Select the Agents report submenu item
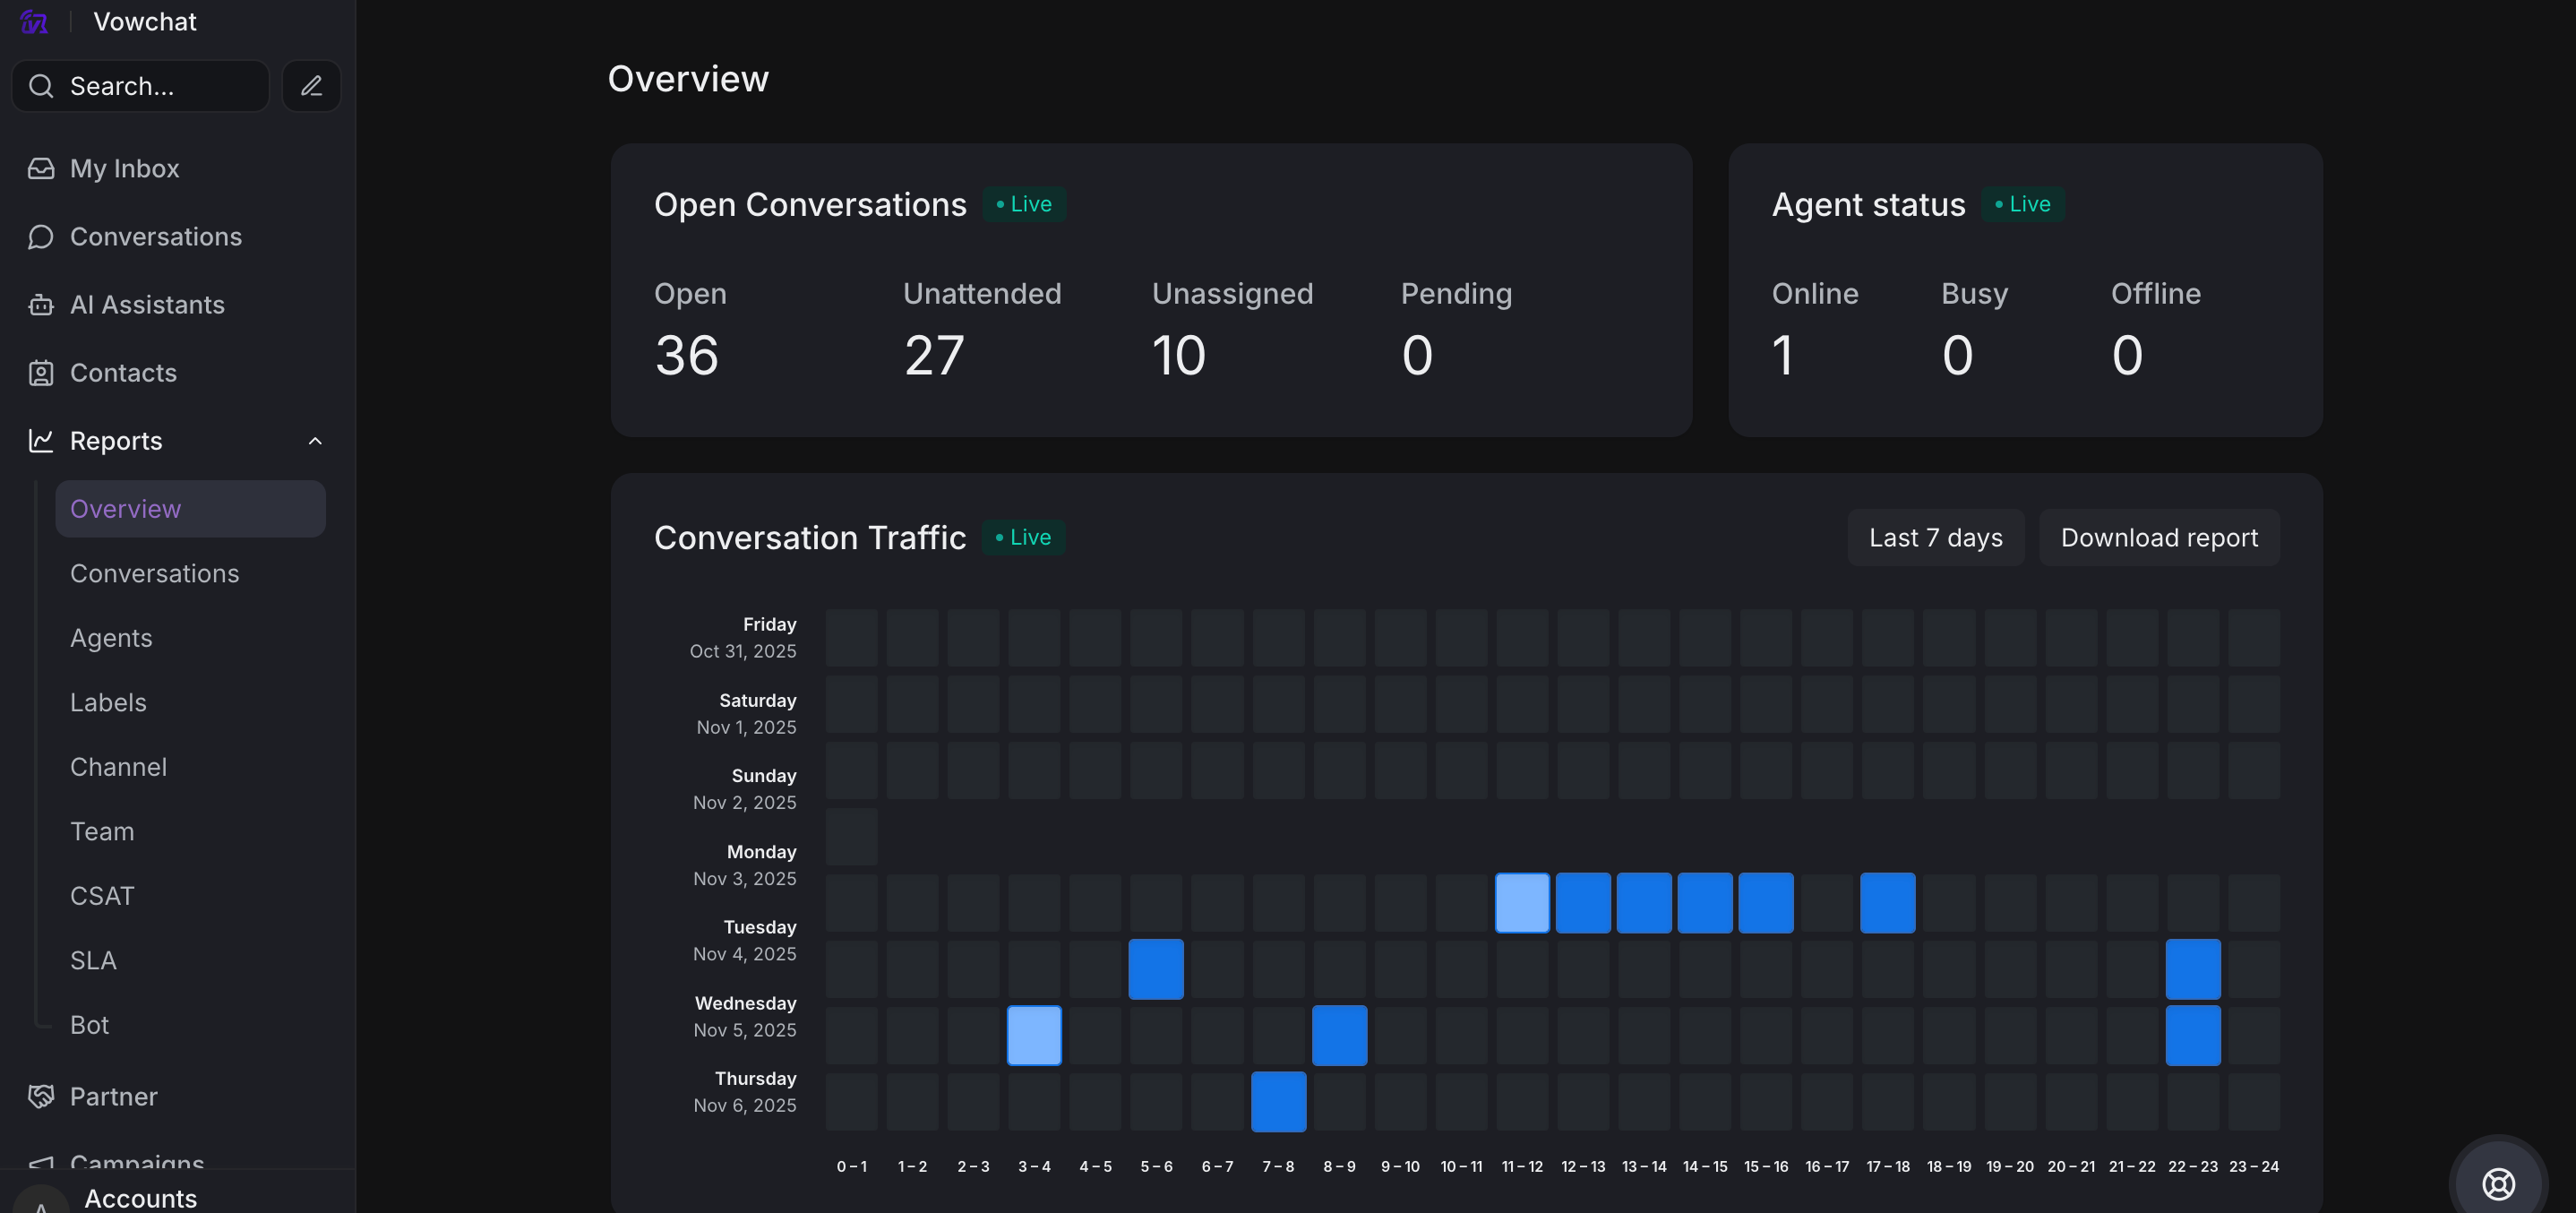The height and width of the screenshot is (1213, 2576). click(111, 638)
